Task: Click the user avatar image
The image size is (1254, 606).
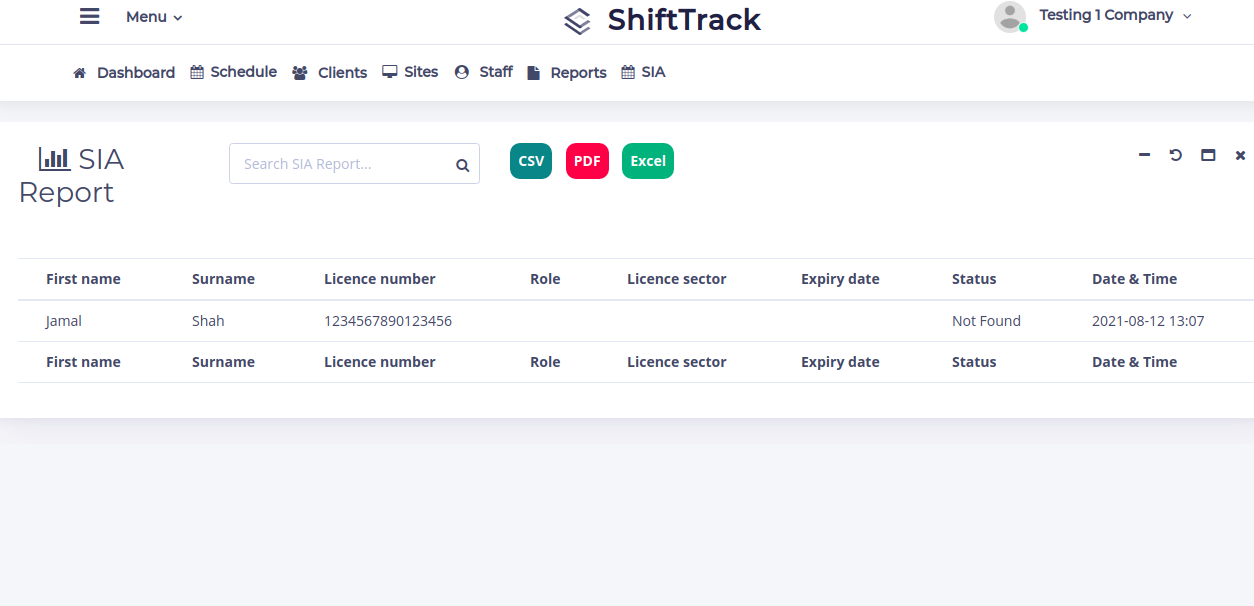Action: (x=1010, y=16)
